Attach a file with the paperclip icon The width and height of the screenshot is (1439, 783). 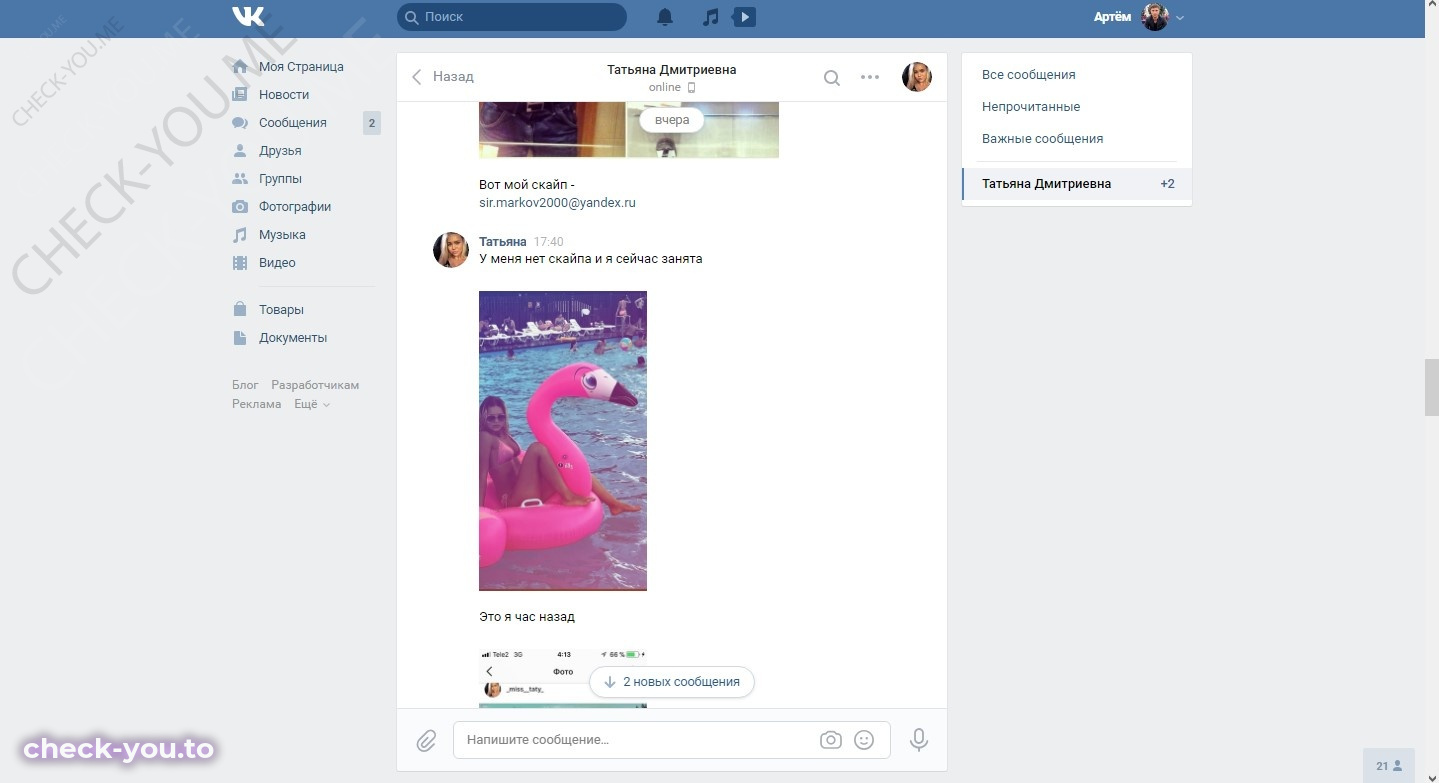[426, 740]
